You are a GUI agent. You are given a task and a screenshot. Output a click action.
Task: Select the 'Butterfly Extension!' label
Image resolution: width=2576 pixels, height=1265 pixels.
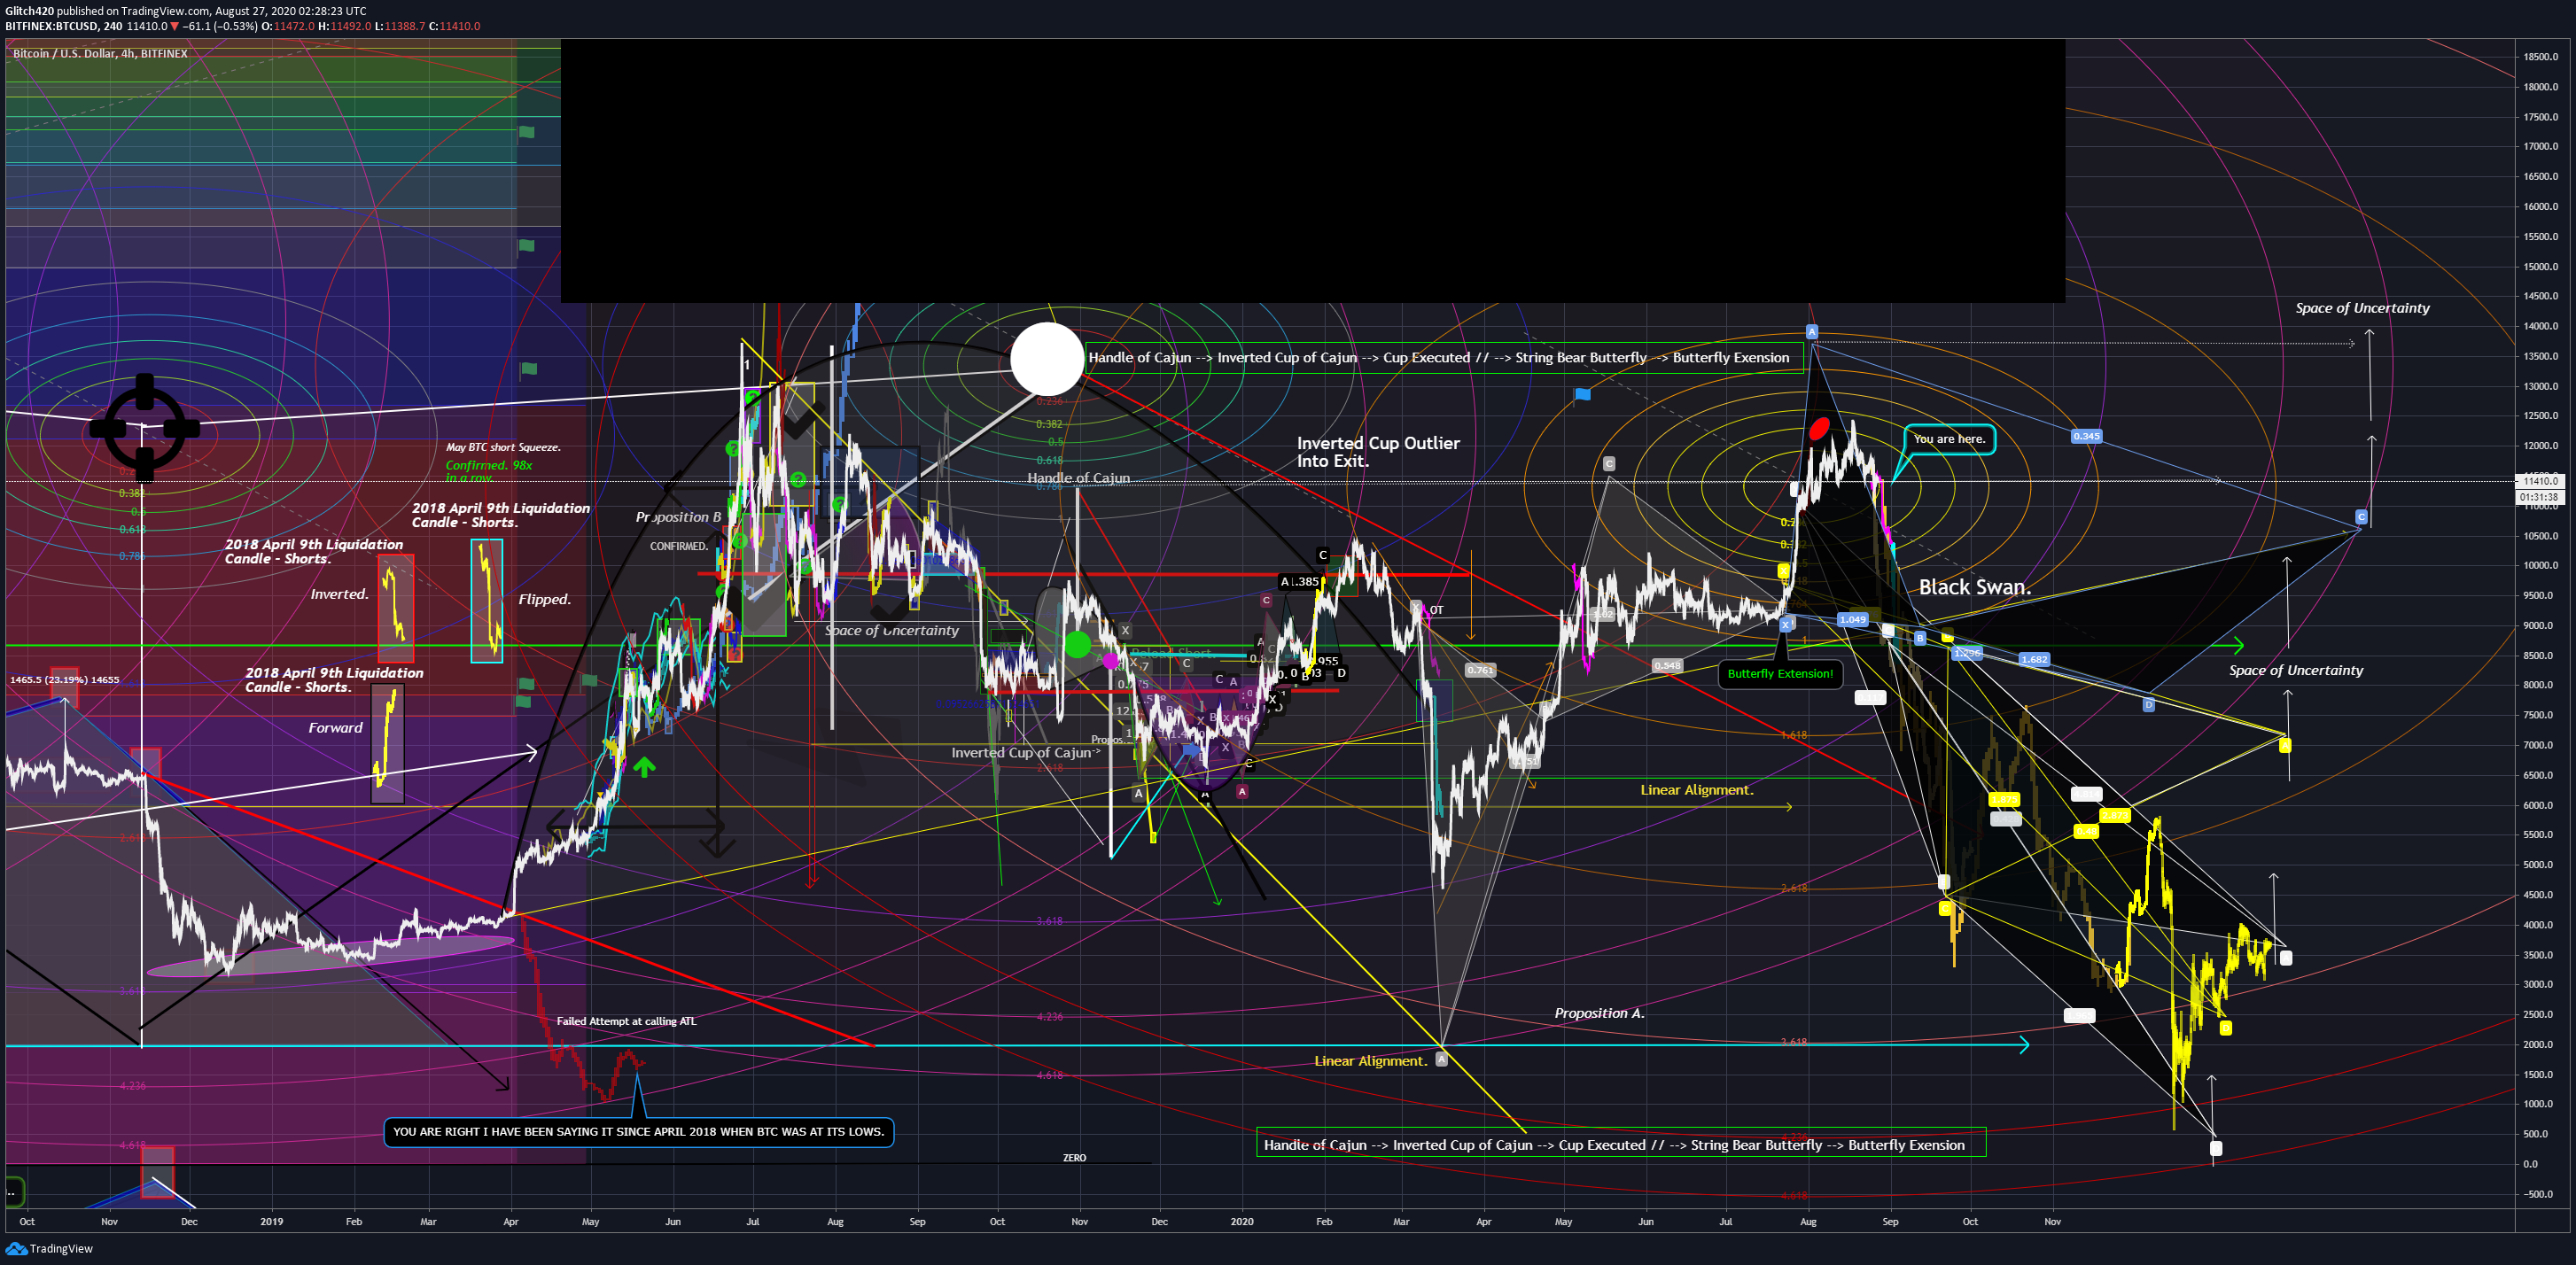pyautogui.click(x=1780, y=674)
